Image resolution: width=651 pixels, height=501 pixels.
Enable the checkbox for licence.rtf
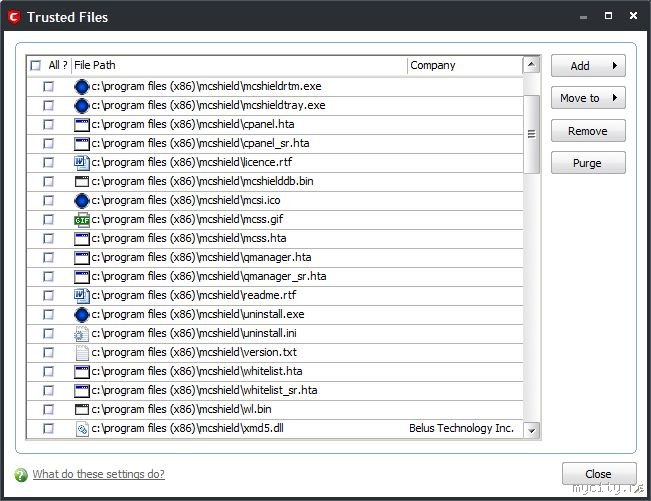[x=49, y=162]
